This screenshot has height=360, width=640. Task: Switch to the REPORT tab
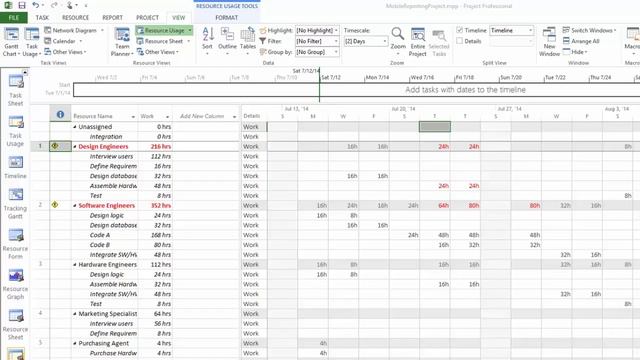click(x=112, y=18)
